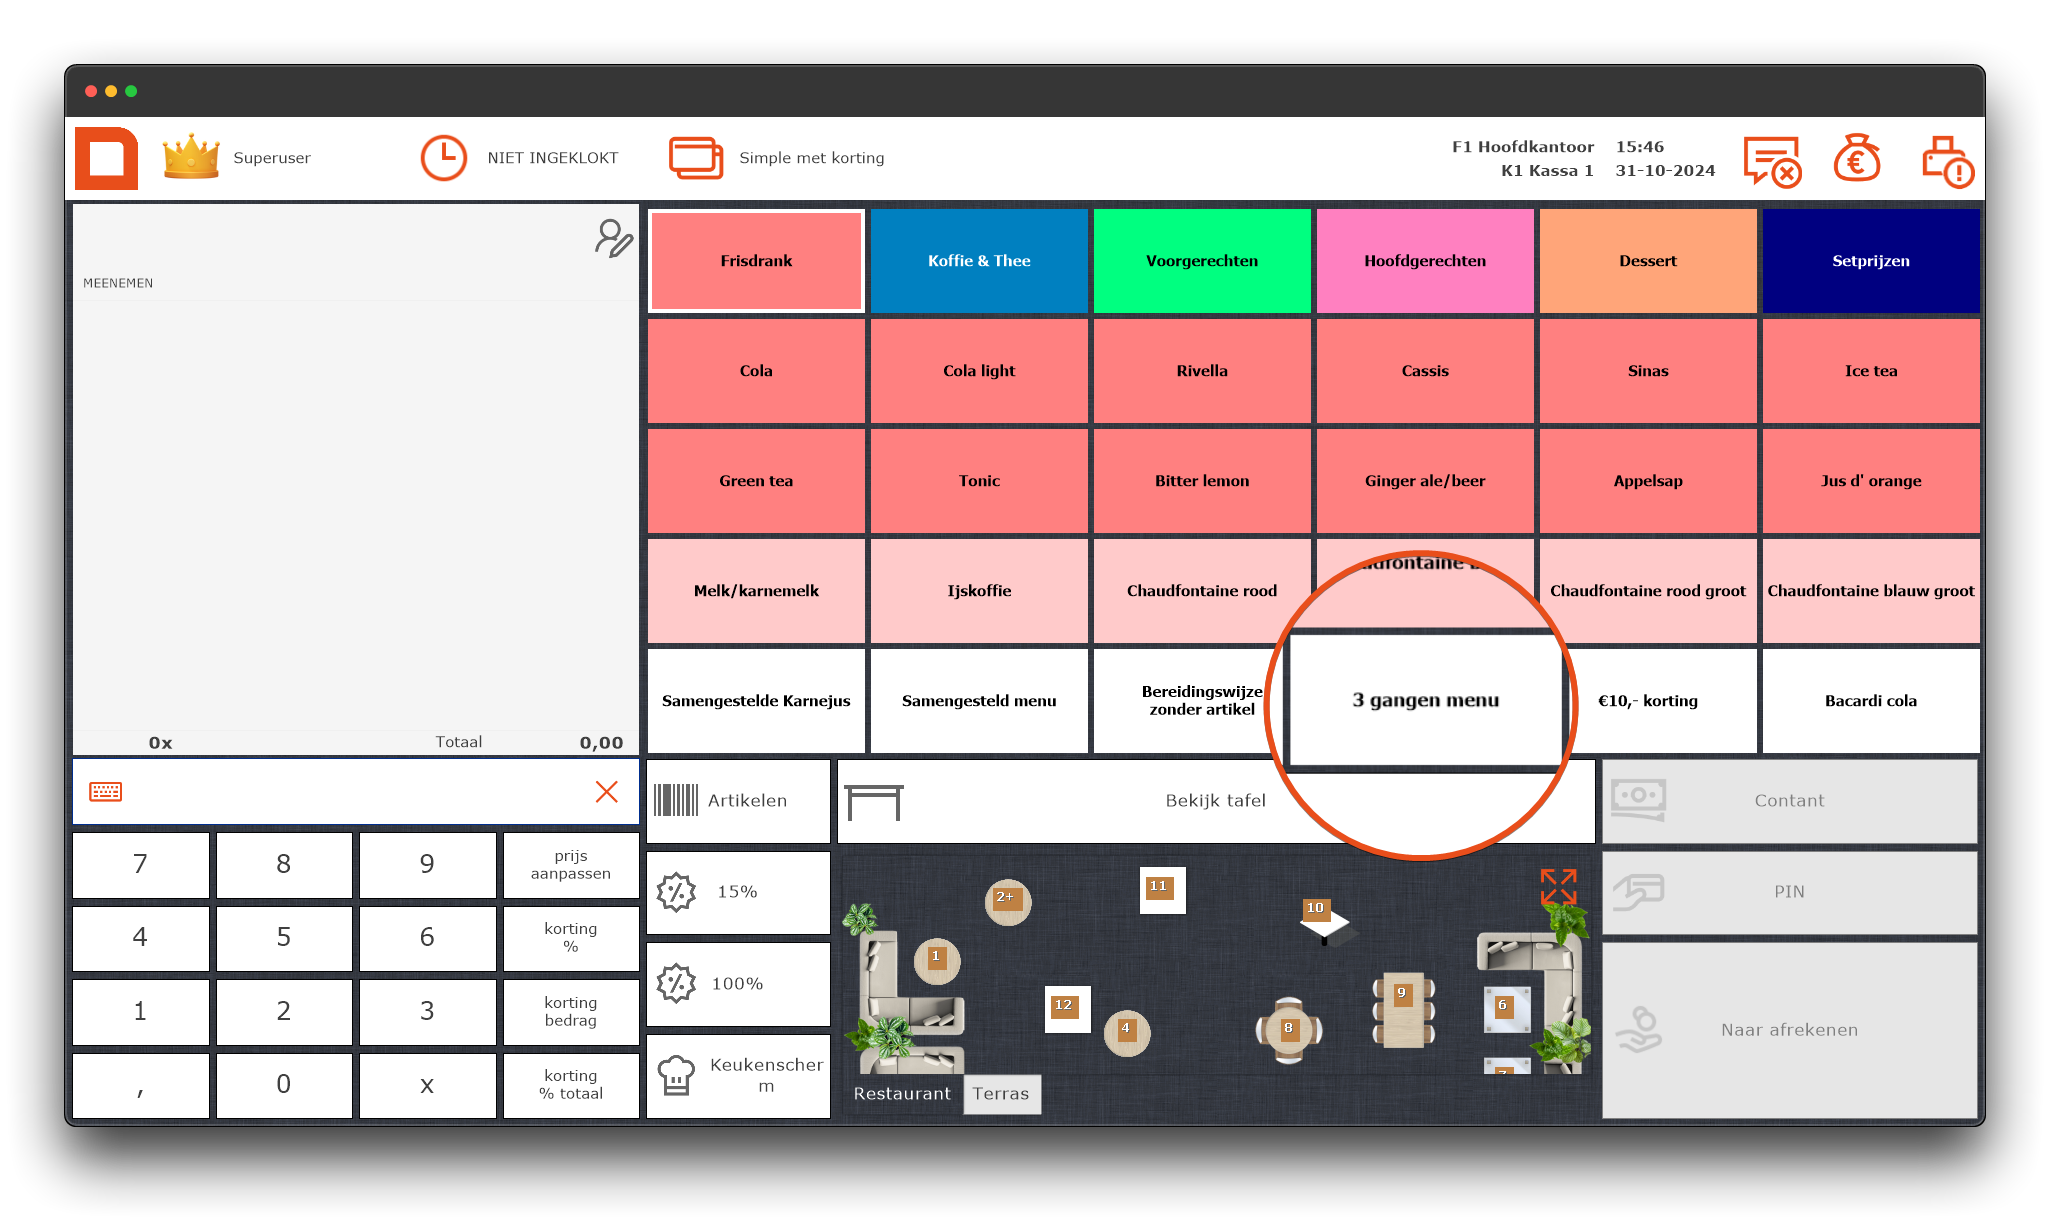2050x1223 pixels.
Task: Switch to the Terras floor tab
Action: coord(1001,1094)
